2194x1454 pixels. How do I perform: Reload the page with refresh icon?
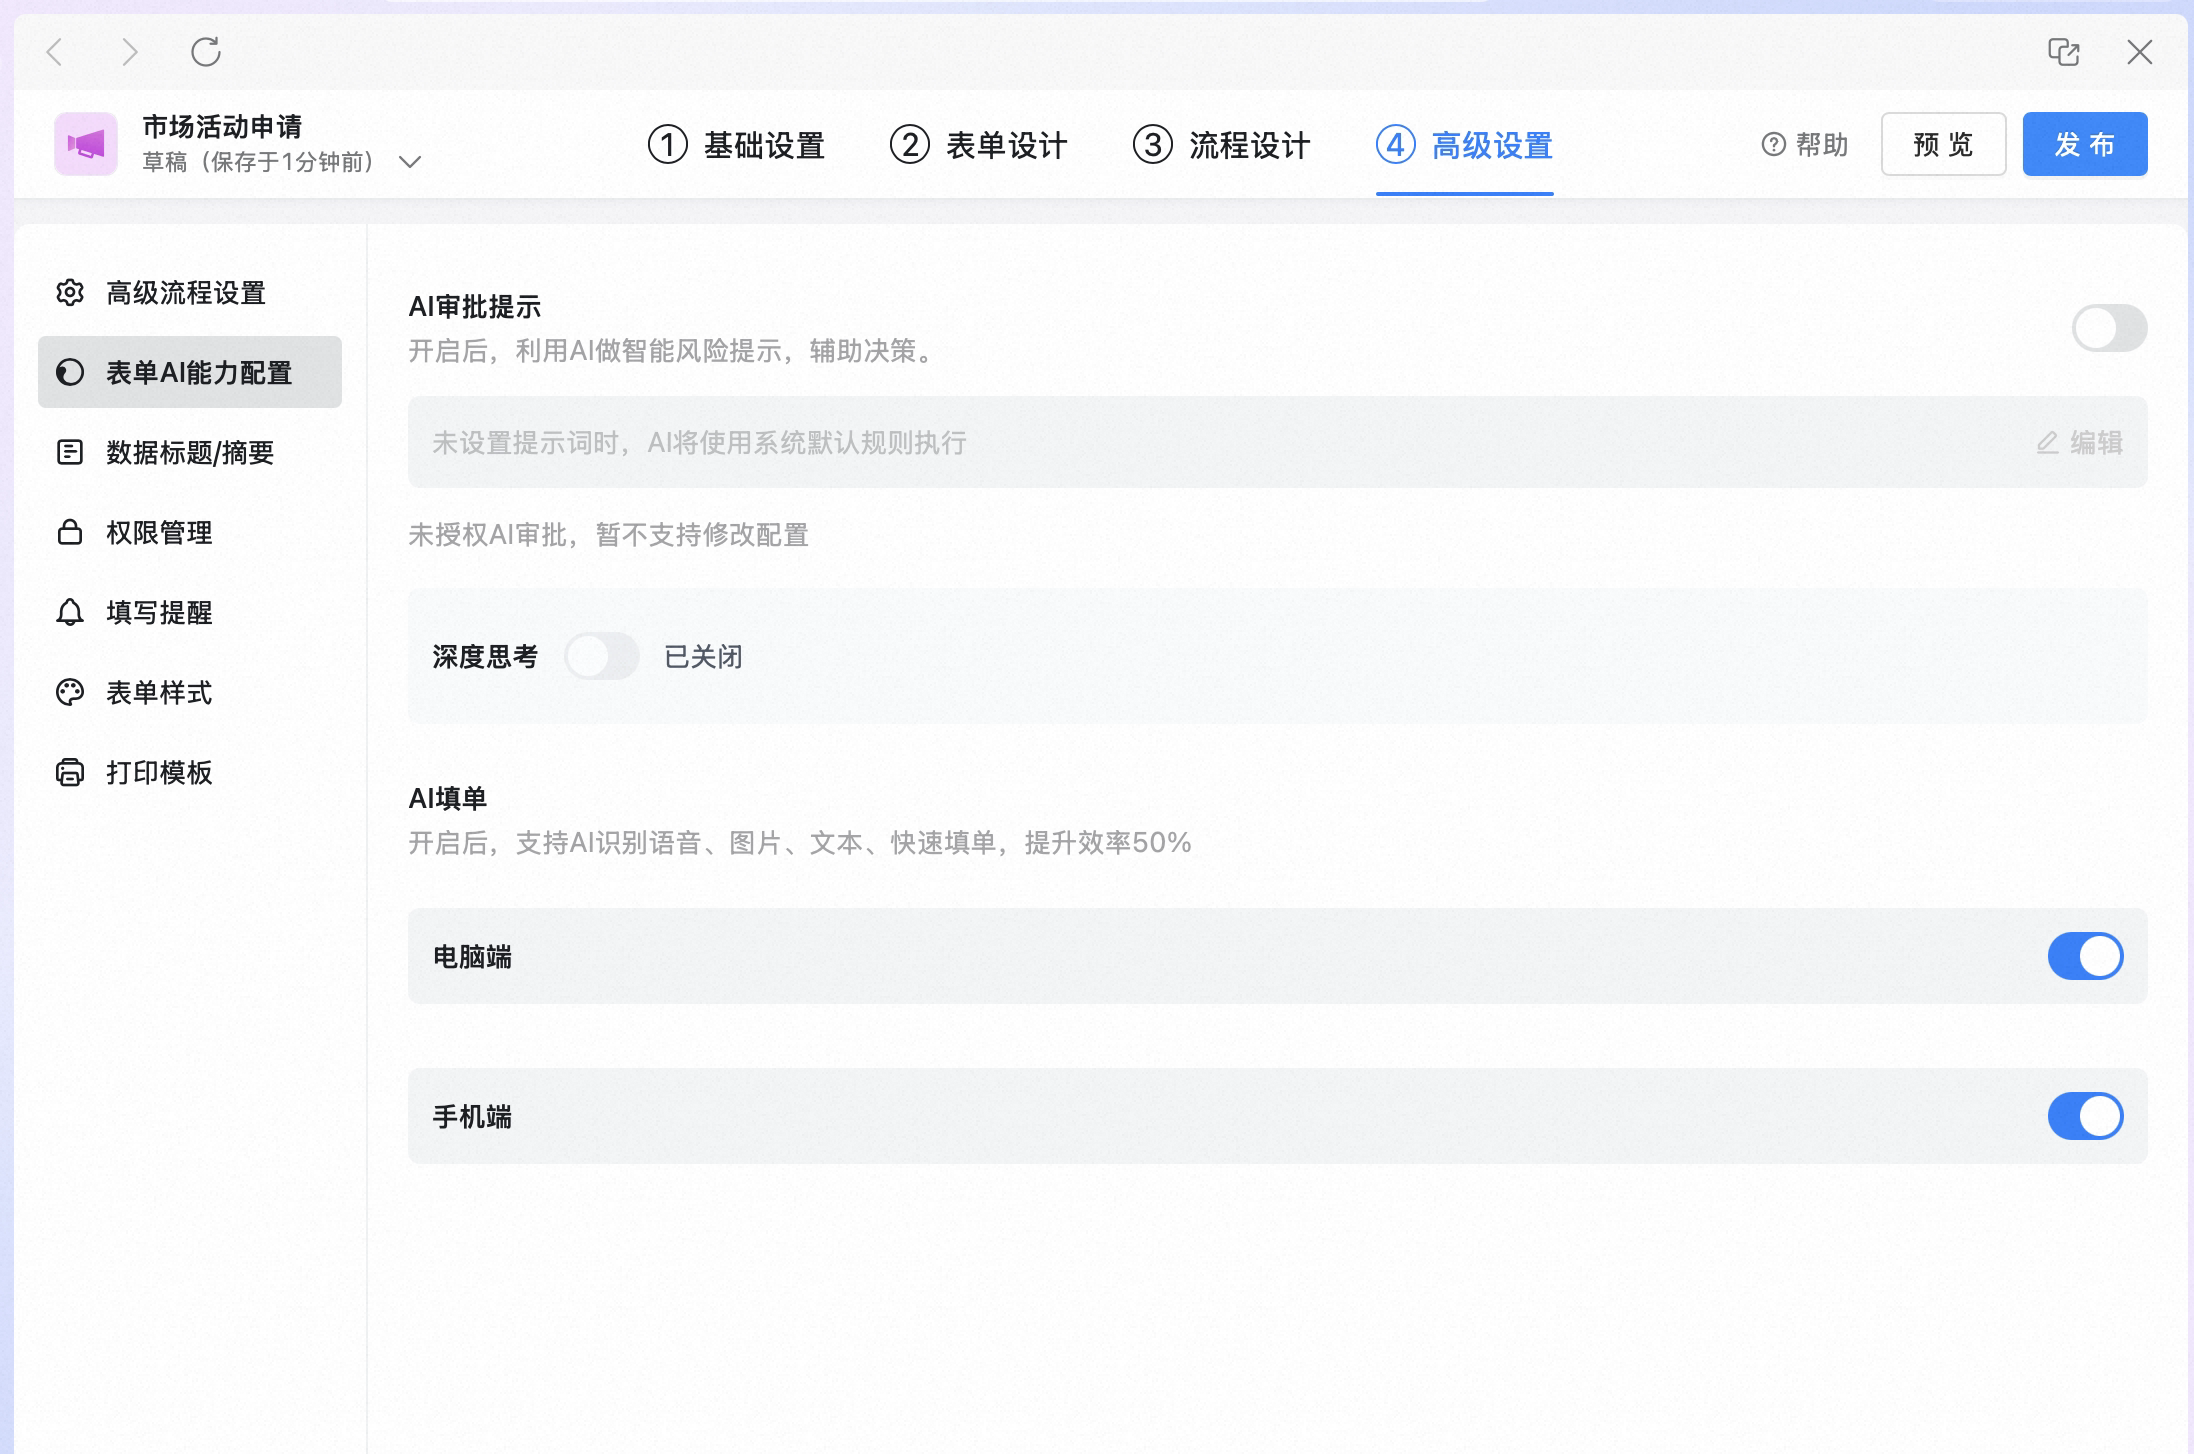point(206,52)
